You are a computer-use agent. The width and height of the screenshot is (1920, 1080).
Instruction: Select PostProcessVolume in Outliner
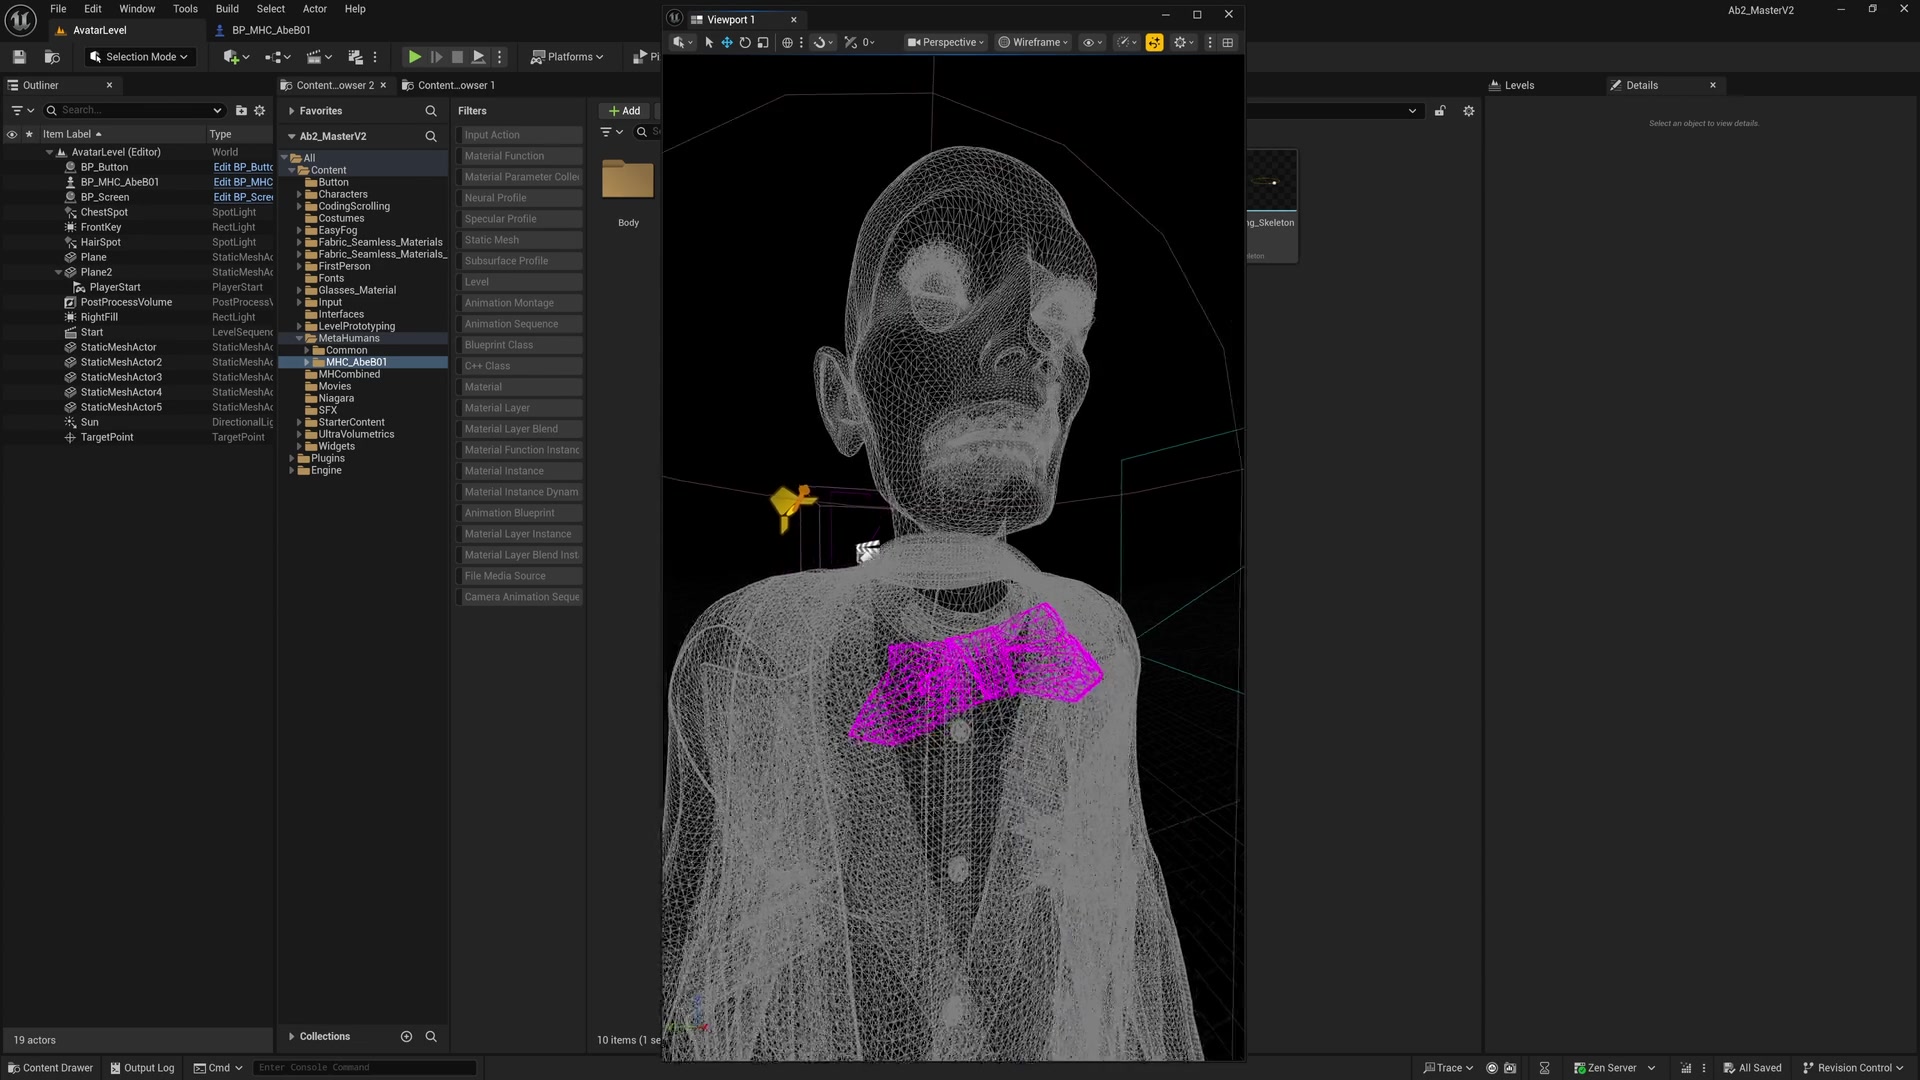click(126, 302)
